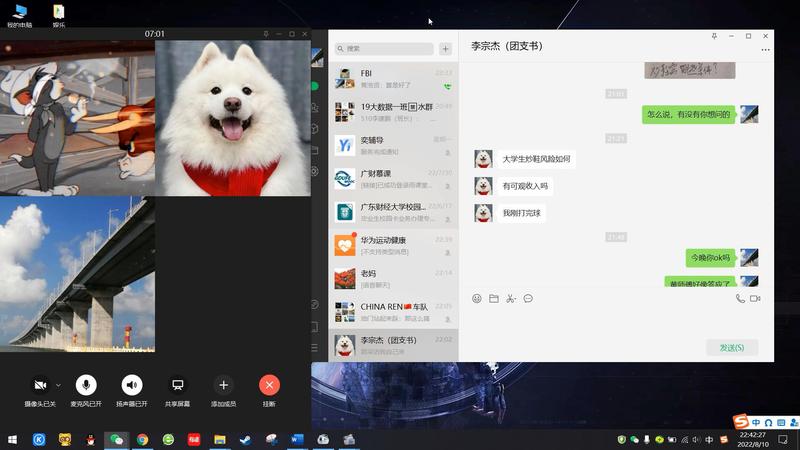Select the 李宗杰(团支书) chat in the list
The image size is (800, 450).
393,345
